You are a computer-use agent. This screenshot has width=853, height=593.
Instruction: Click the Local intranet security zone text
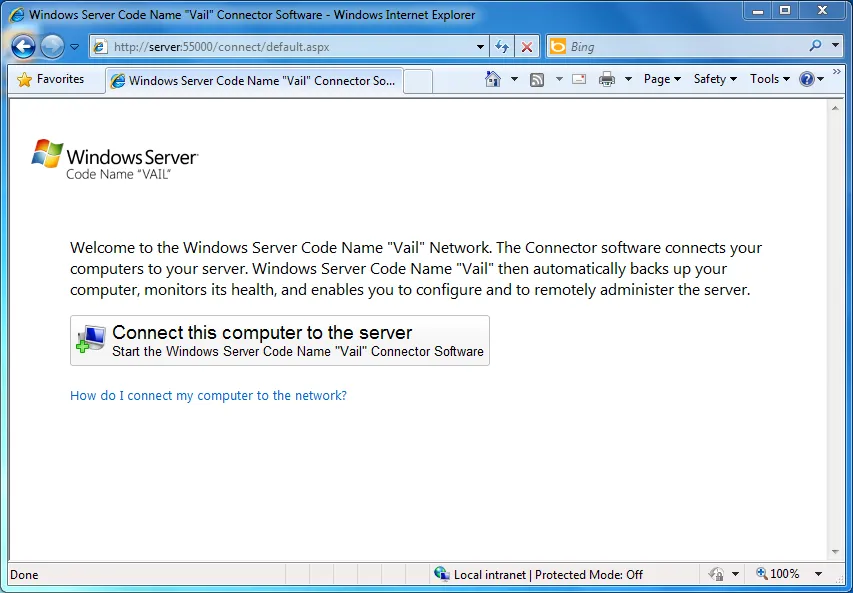pos(548,575)
